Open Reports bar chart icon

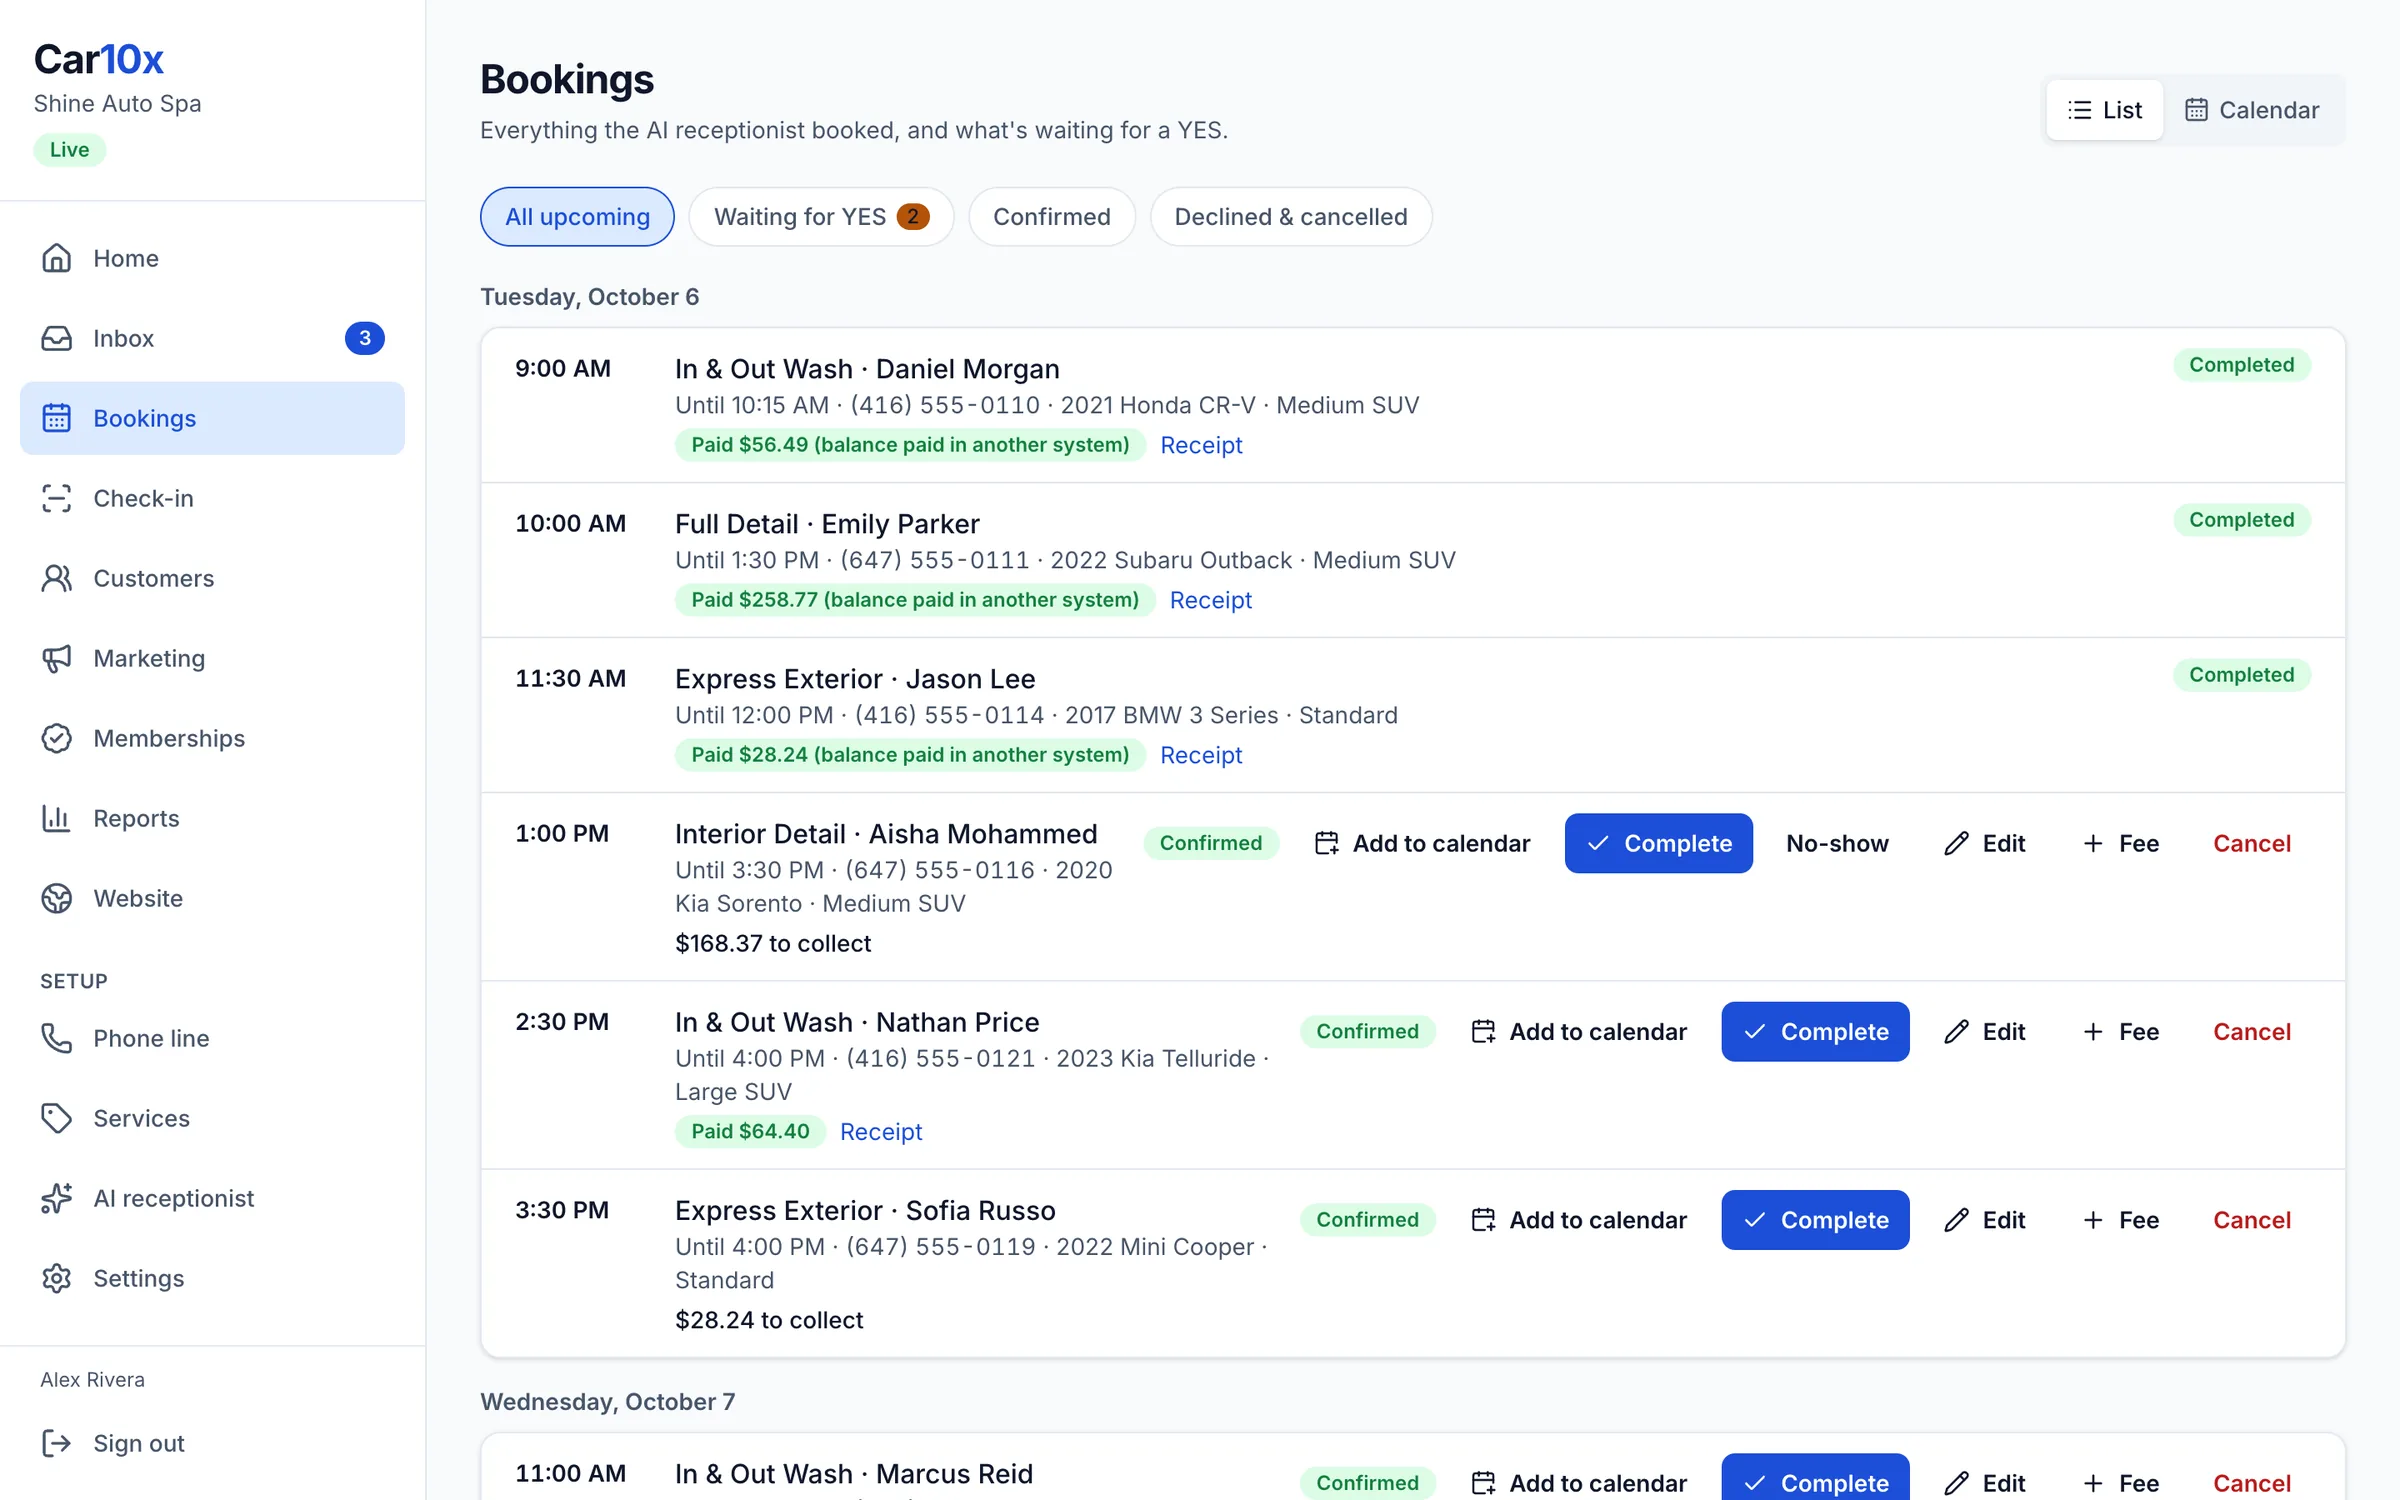pyautogui.click(x=57, y=818)
